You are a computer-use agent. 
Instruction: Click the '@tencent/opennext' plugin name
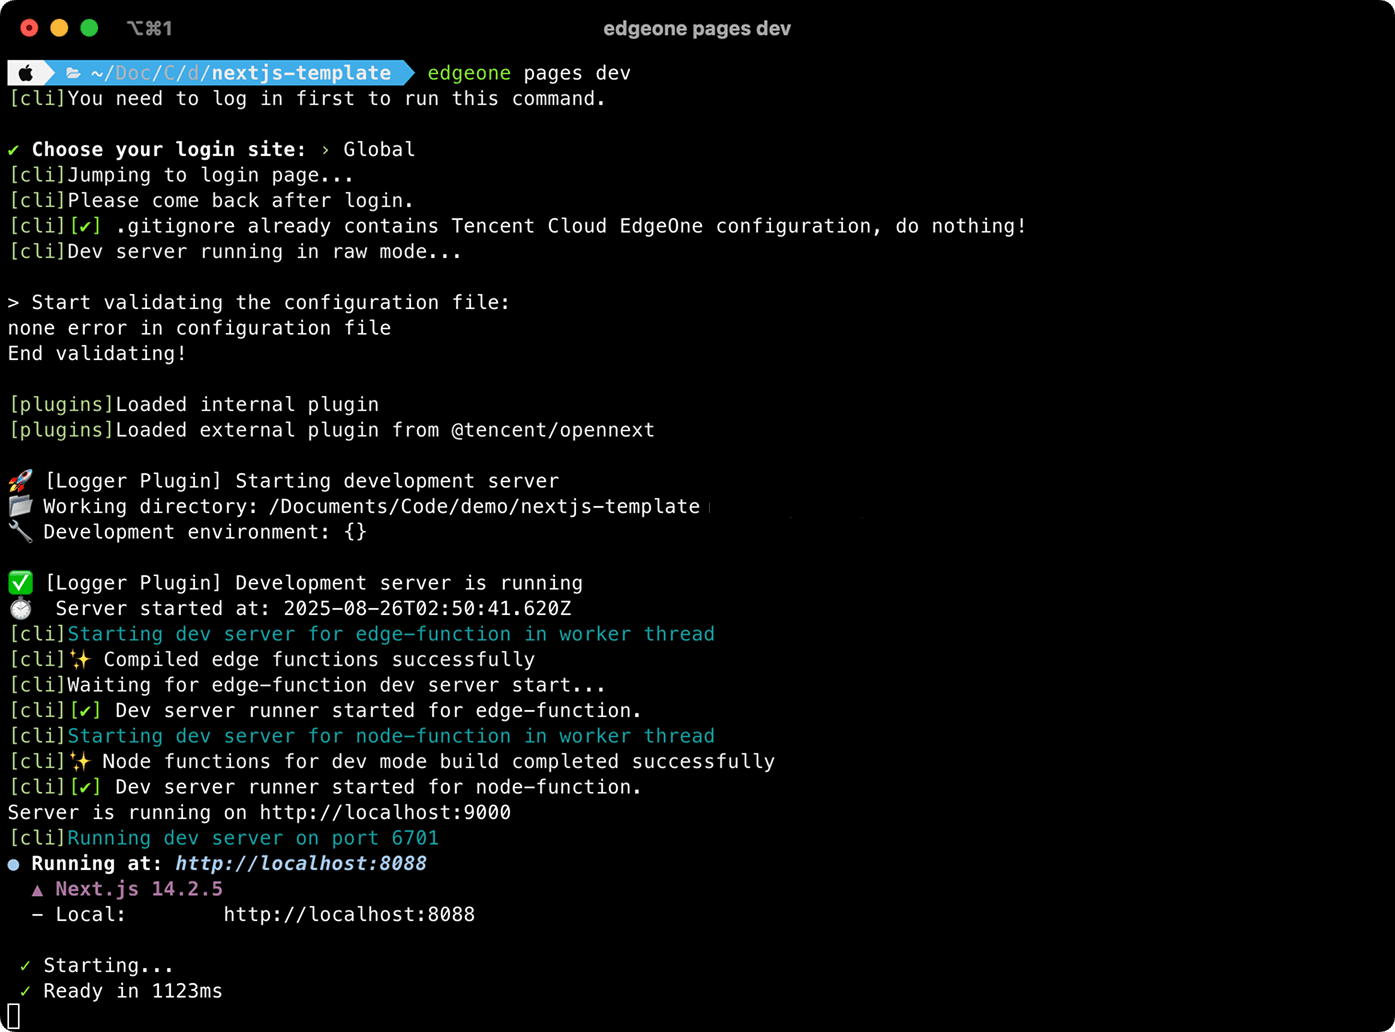pos(553,430)
